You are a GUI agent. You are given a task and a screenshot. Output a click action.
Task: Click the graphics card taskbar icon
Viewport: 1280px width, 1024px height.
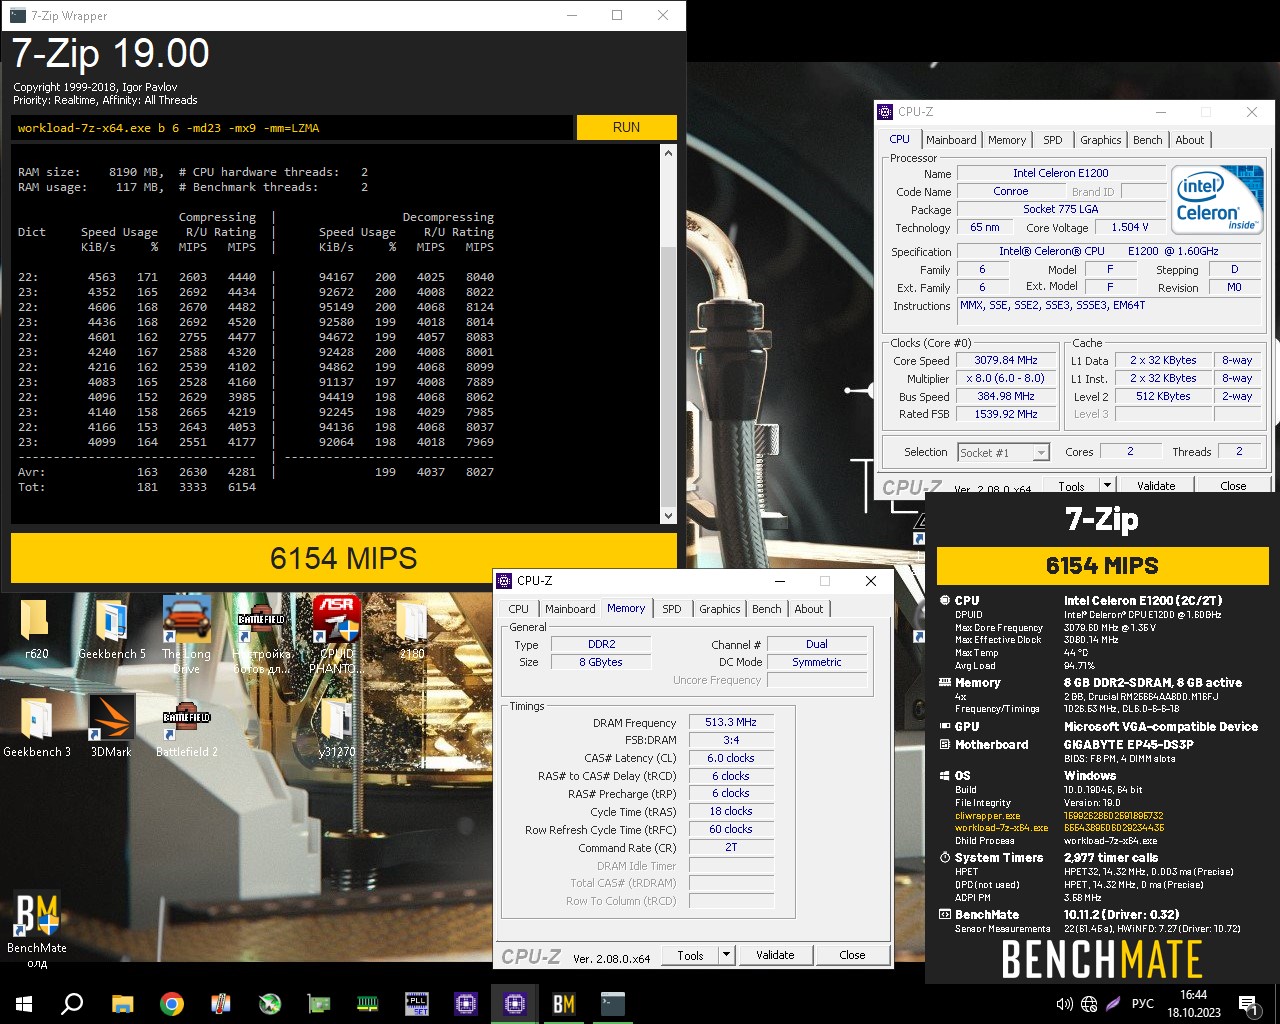coord(319,1004)
